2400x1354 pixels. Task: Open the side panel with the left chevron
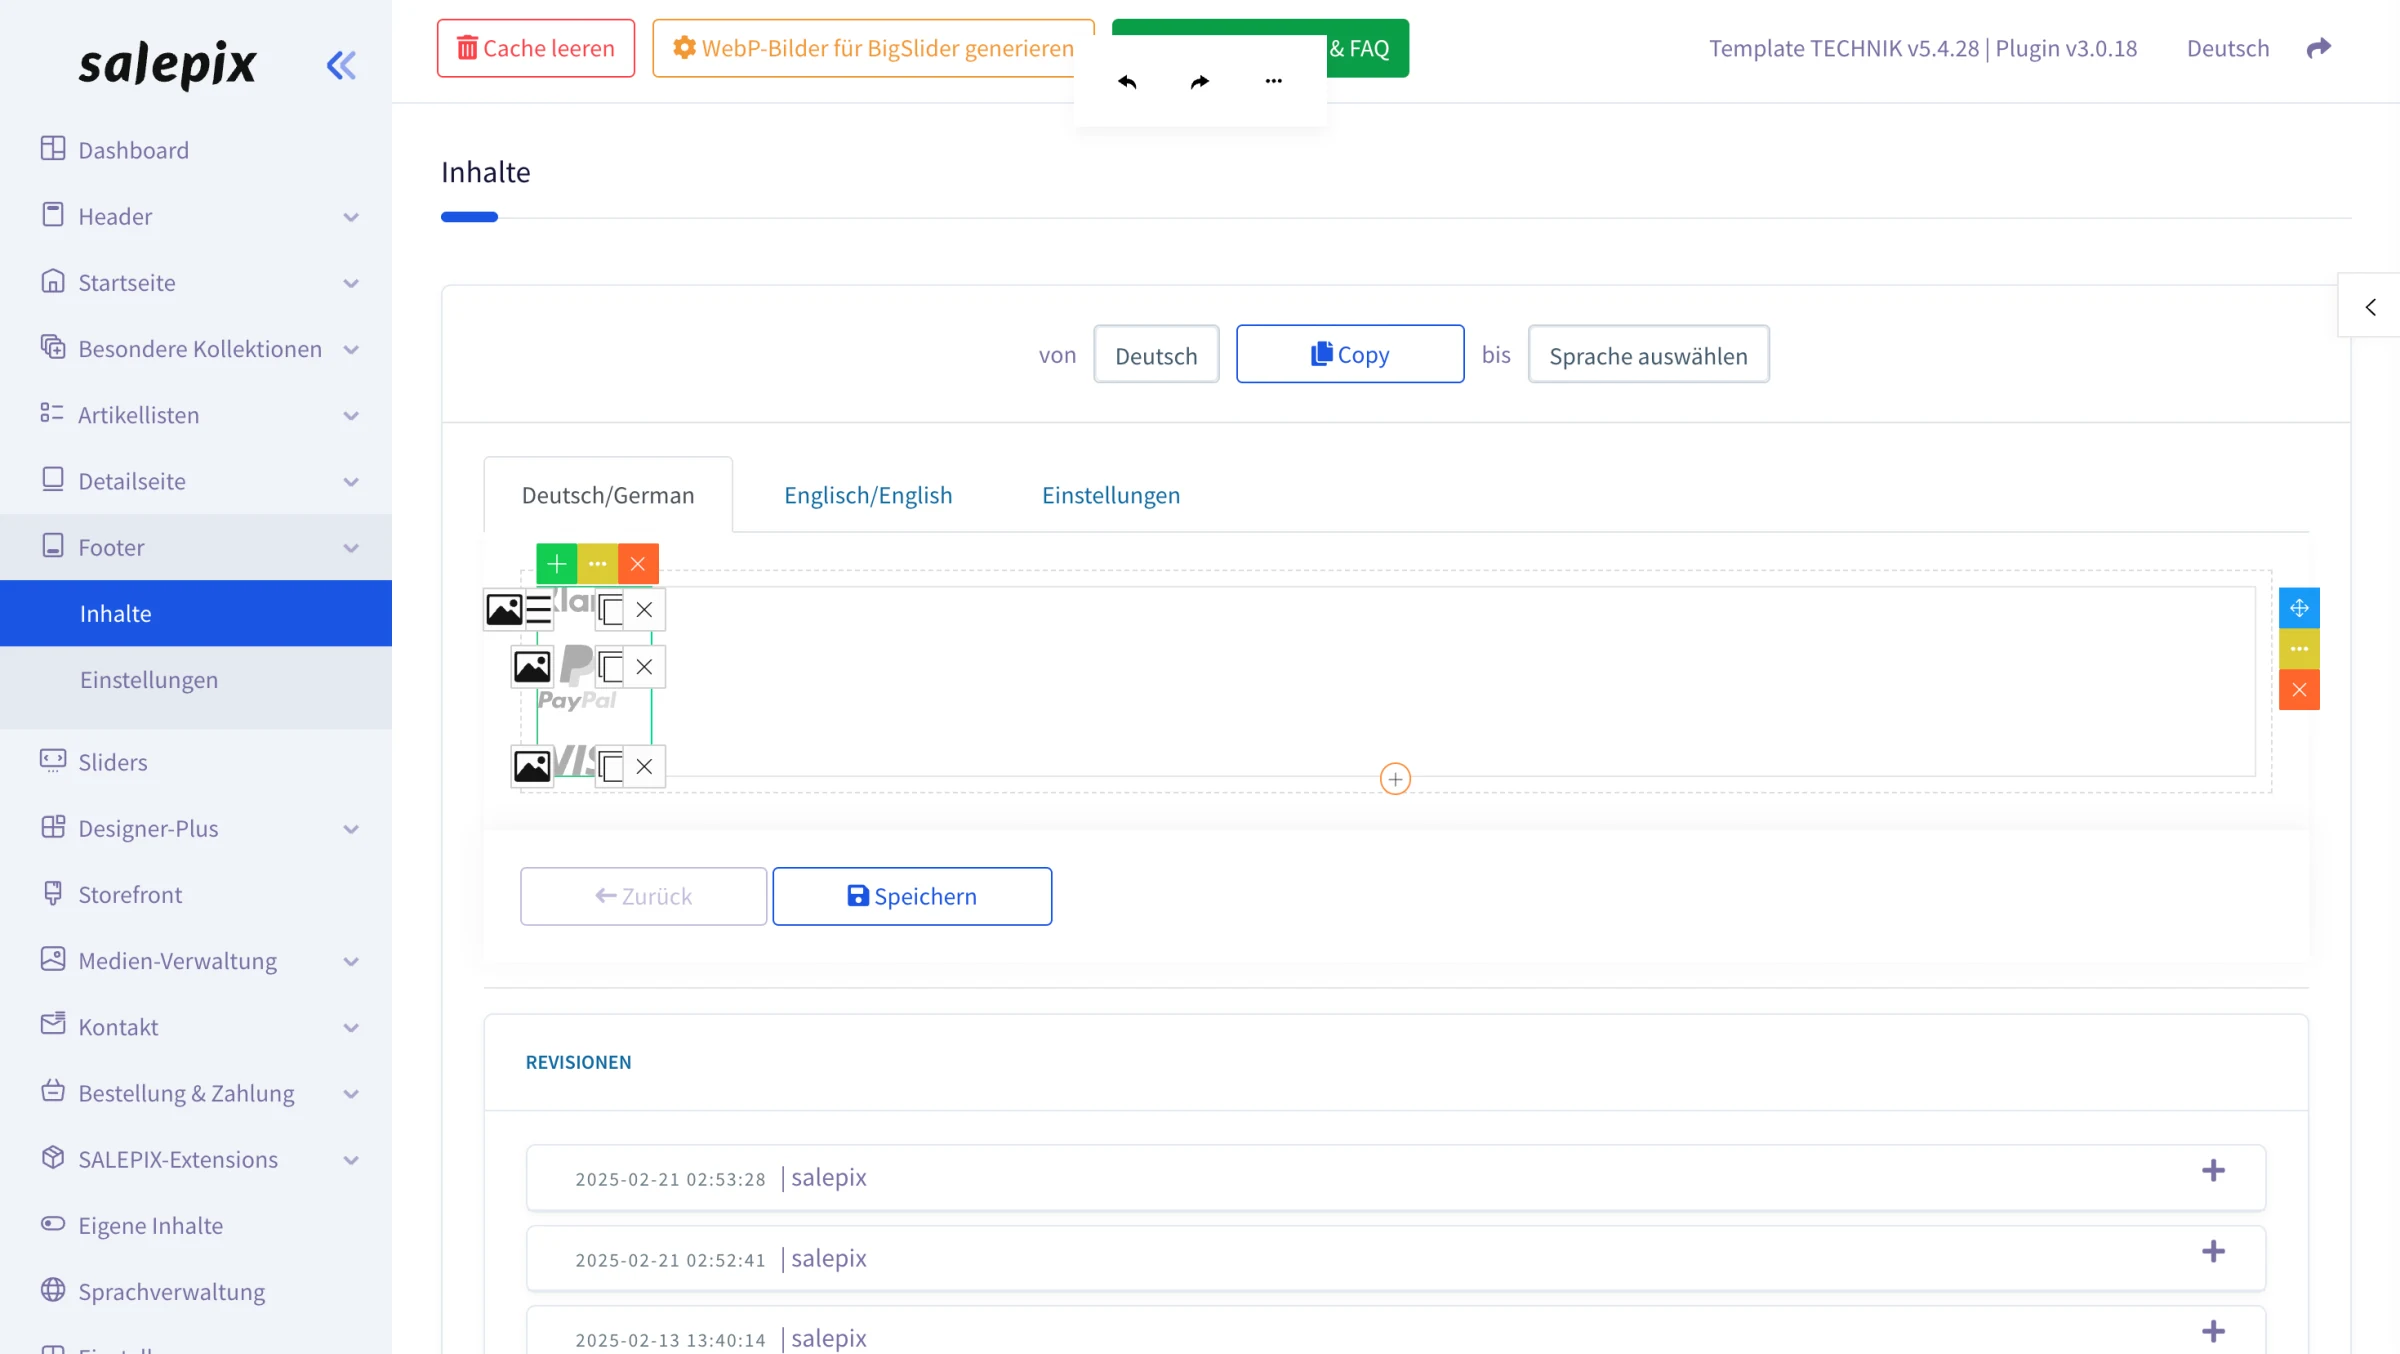coord(2370,307)
